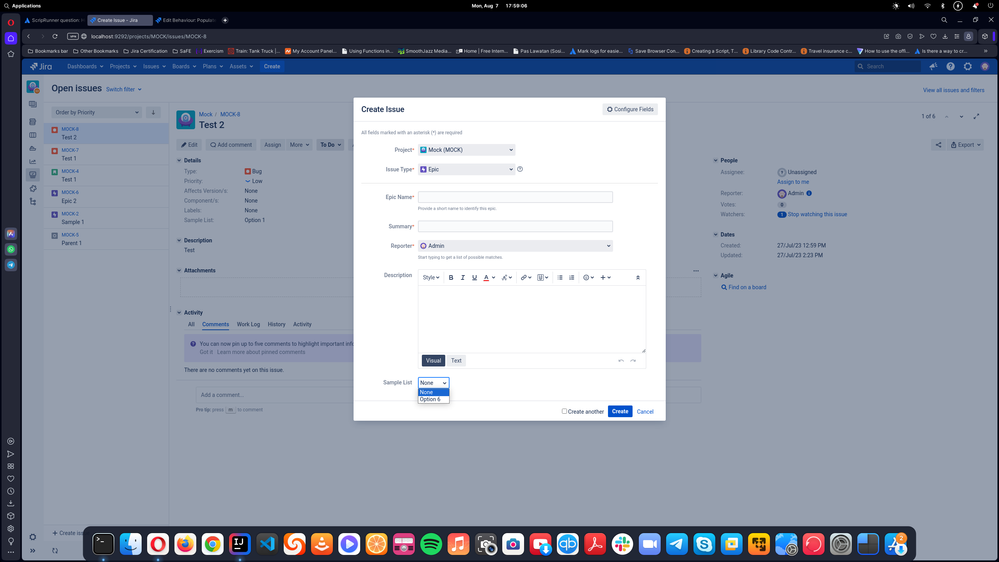Open the Project Mock (MOCK) dropdown
Image resolution: width=999 pixels, height=562 pixels.
point(466,150)
